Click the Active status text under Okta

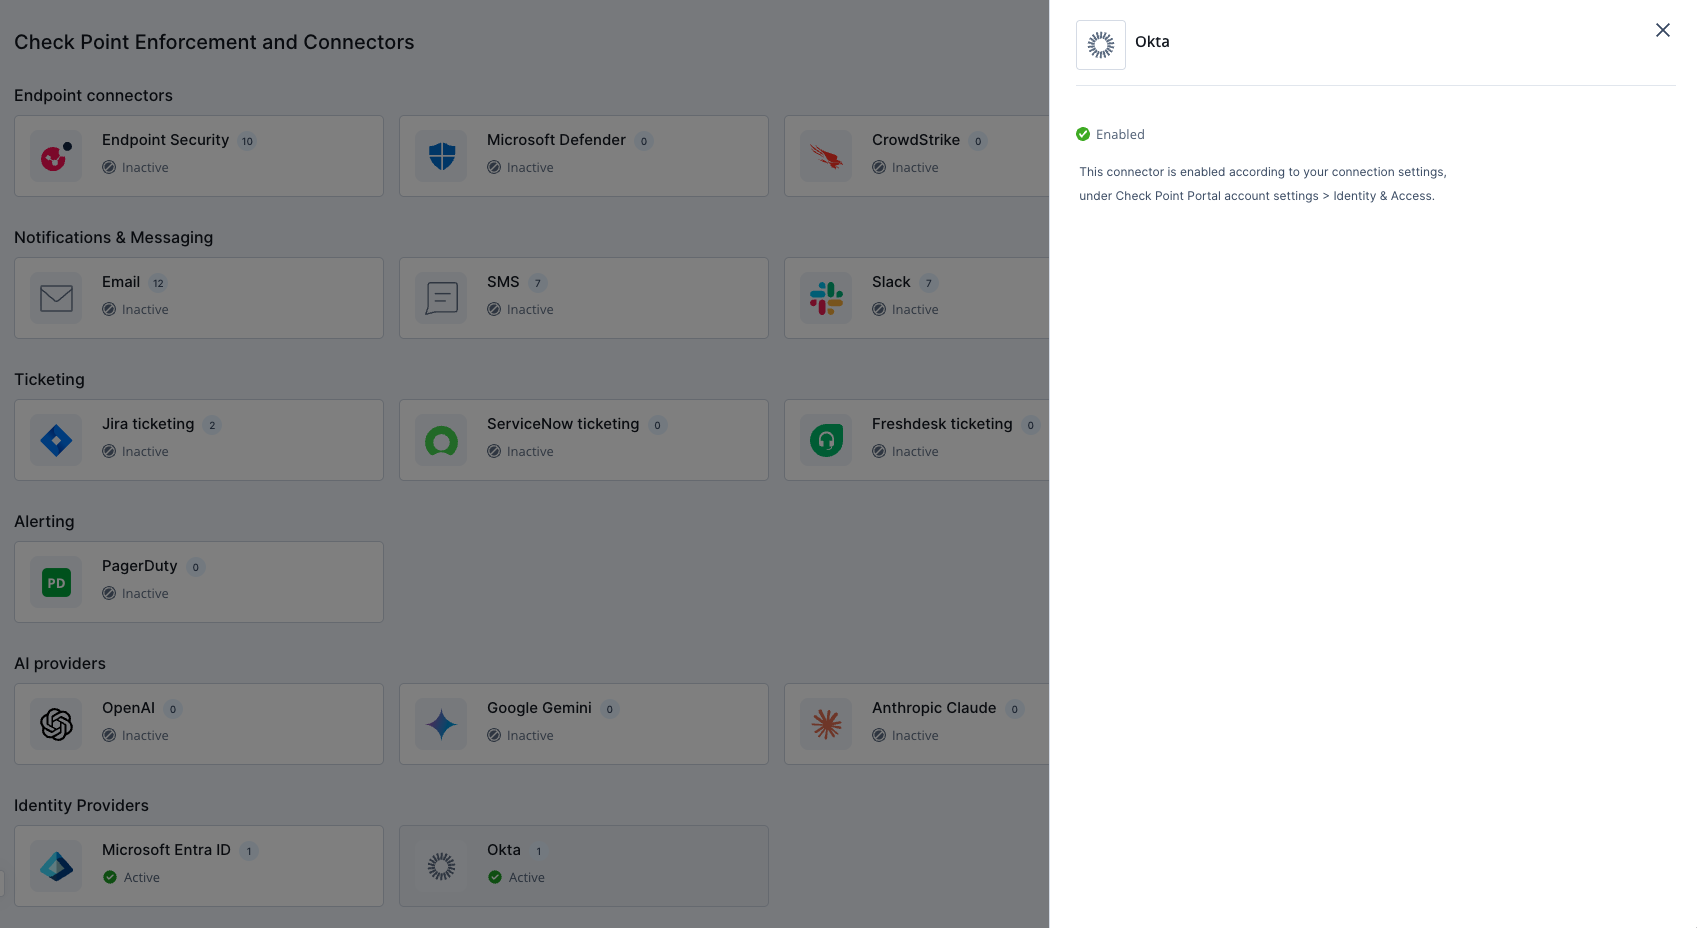[x=527, y=878]
